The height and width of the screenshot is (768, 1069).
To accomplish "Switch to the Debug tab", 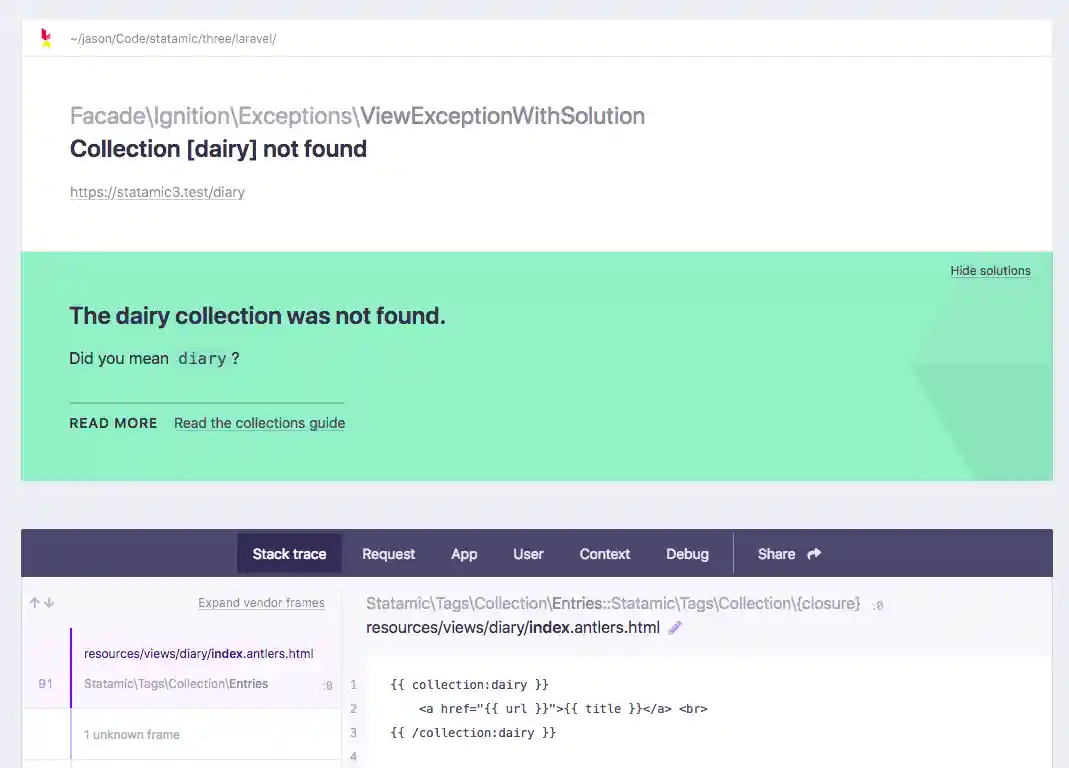I will 687,553.
